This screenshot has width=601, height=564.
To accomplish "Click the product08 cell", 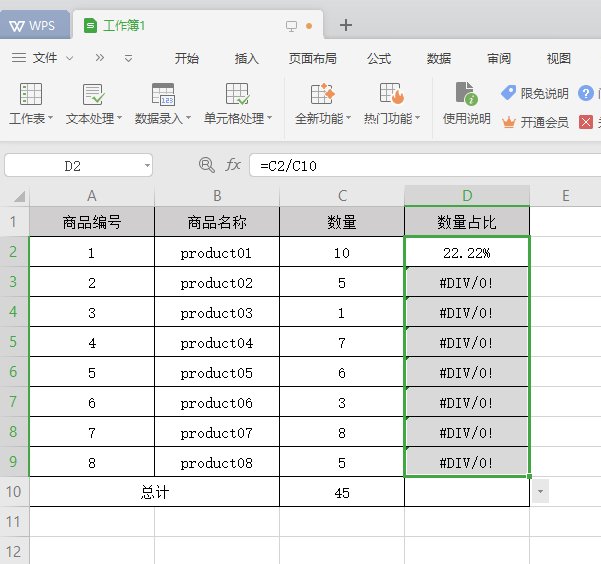I will pos(217,463).
